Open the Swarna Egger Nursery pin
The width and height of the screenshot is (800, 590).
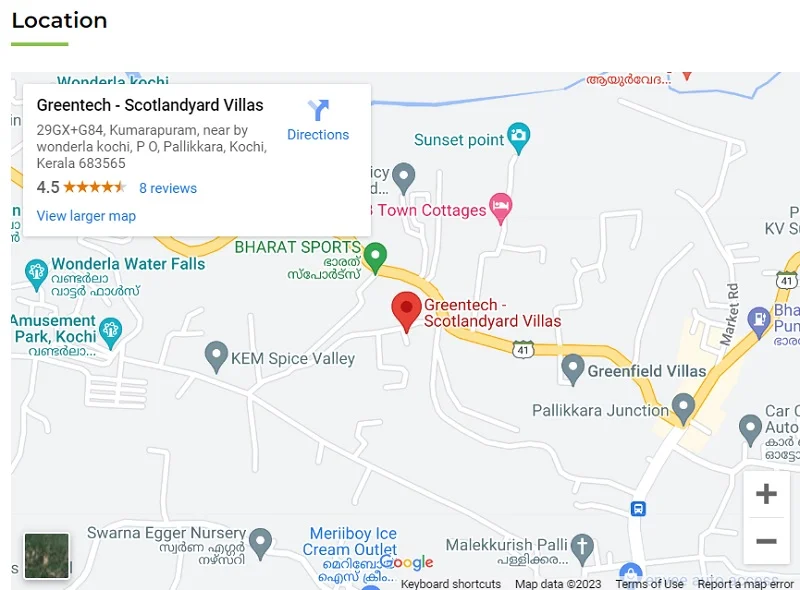(260, 543)
